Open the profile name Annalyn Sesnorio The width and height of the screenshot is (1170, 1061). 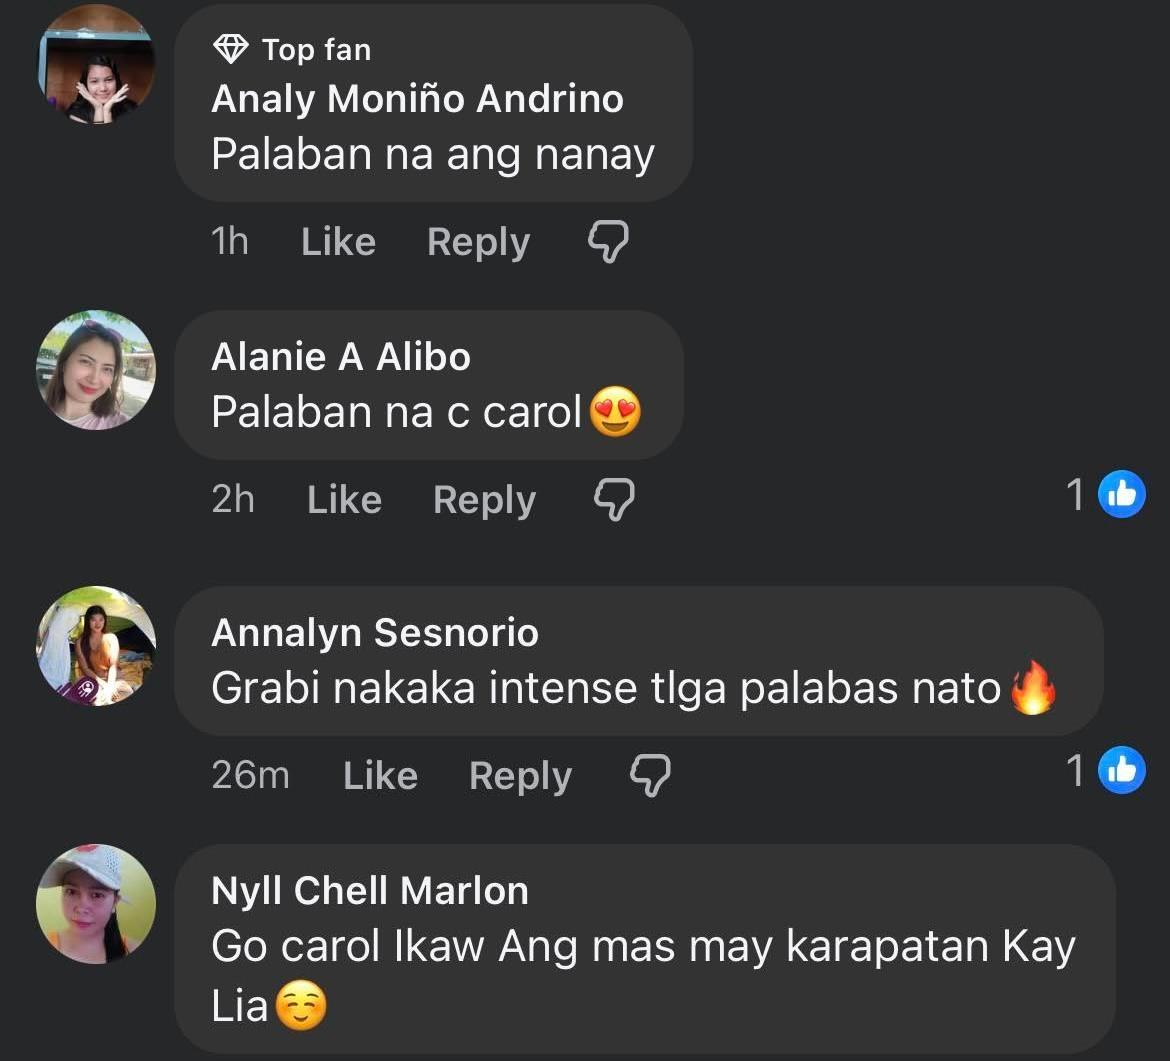[375, 633]
